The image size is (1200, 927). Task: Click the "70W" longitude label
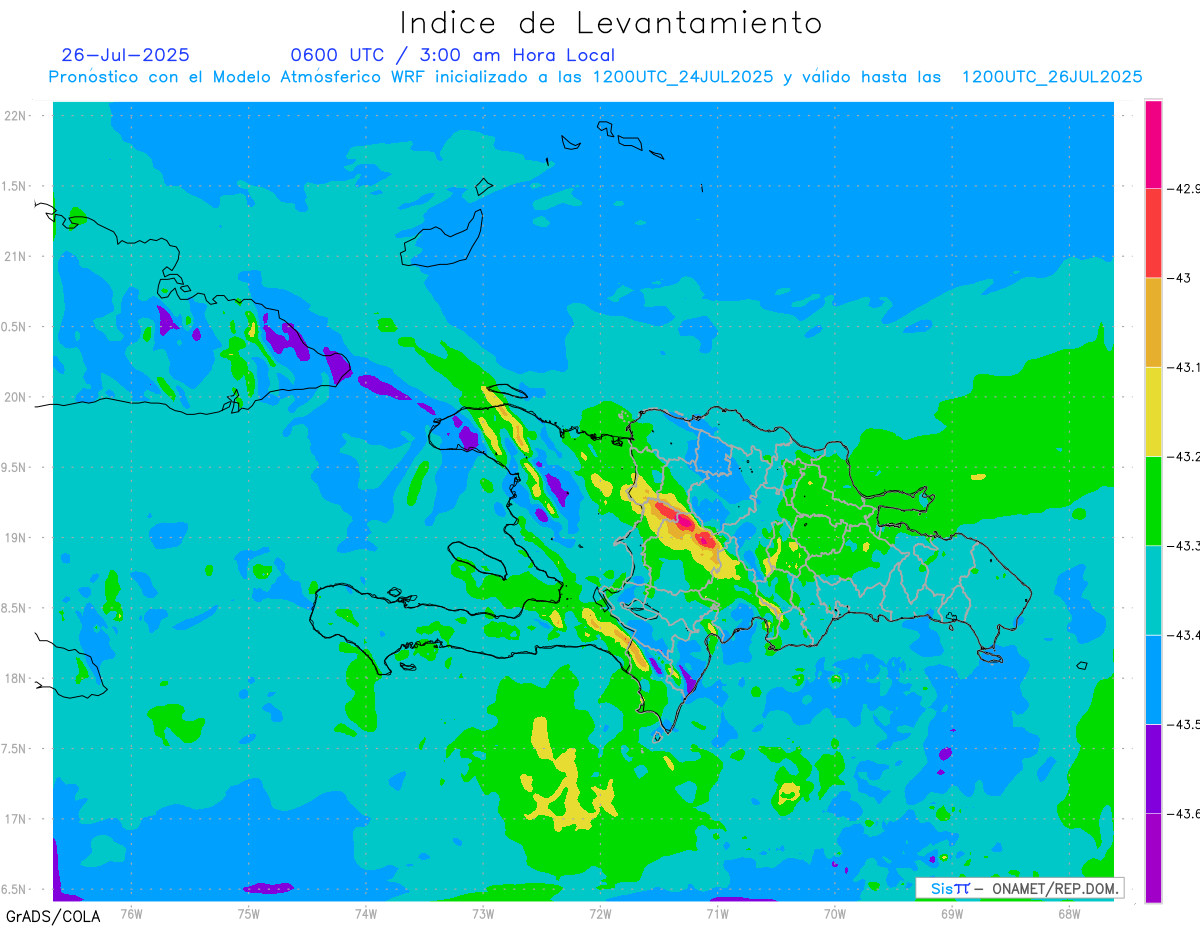point(835,913)
